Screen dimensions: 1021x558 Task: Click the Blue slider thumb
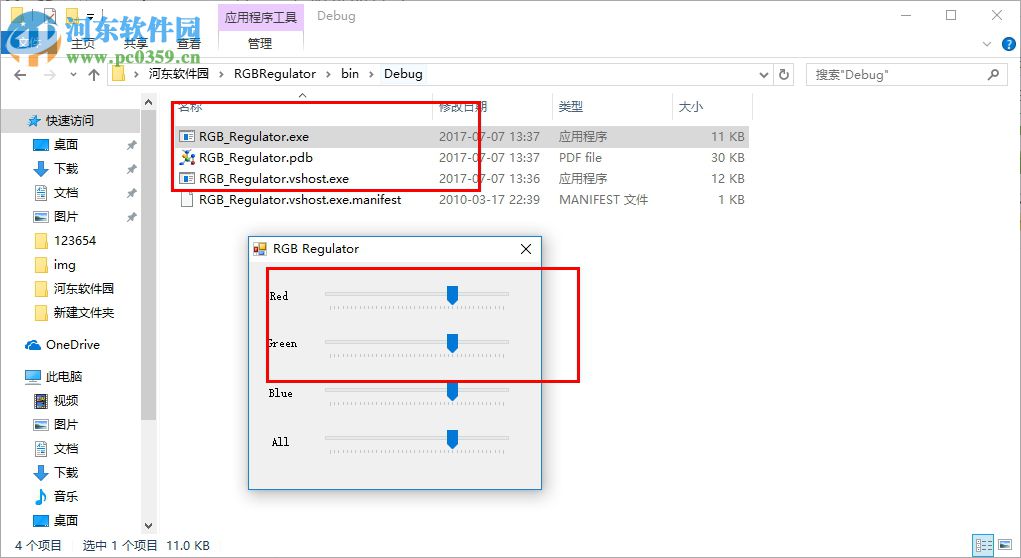pyautogui.click(x=452, y=391)
